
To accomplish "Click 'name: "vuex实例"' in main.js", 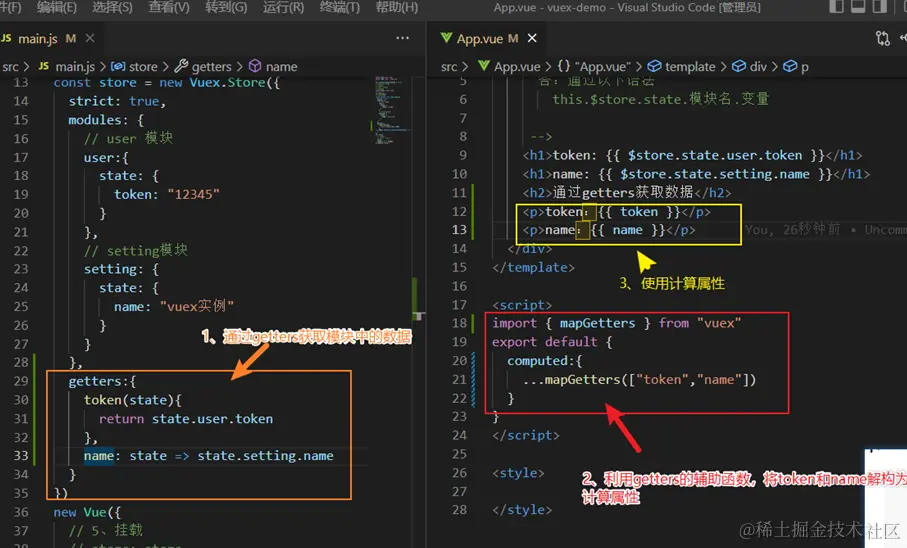I will pos(174,306).
